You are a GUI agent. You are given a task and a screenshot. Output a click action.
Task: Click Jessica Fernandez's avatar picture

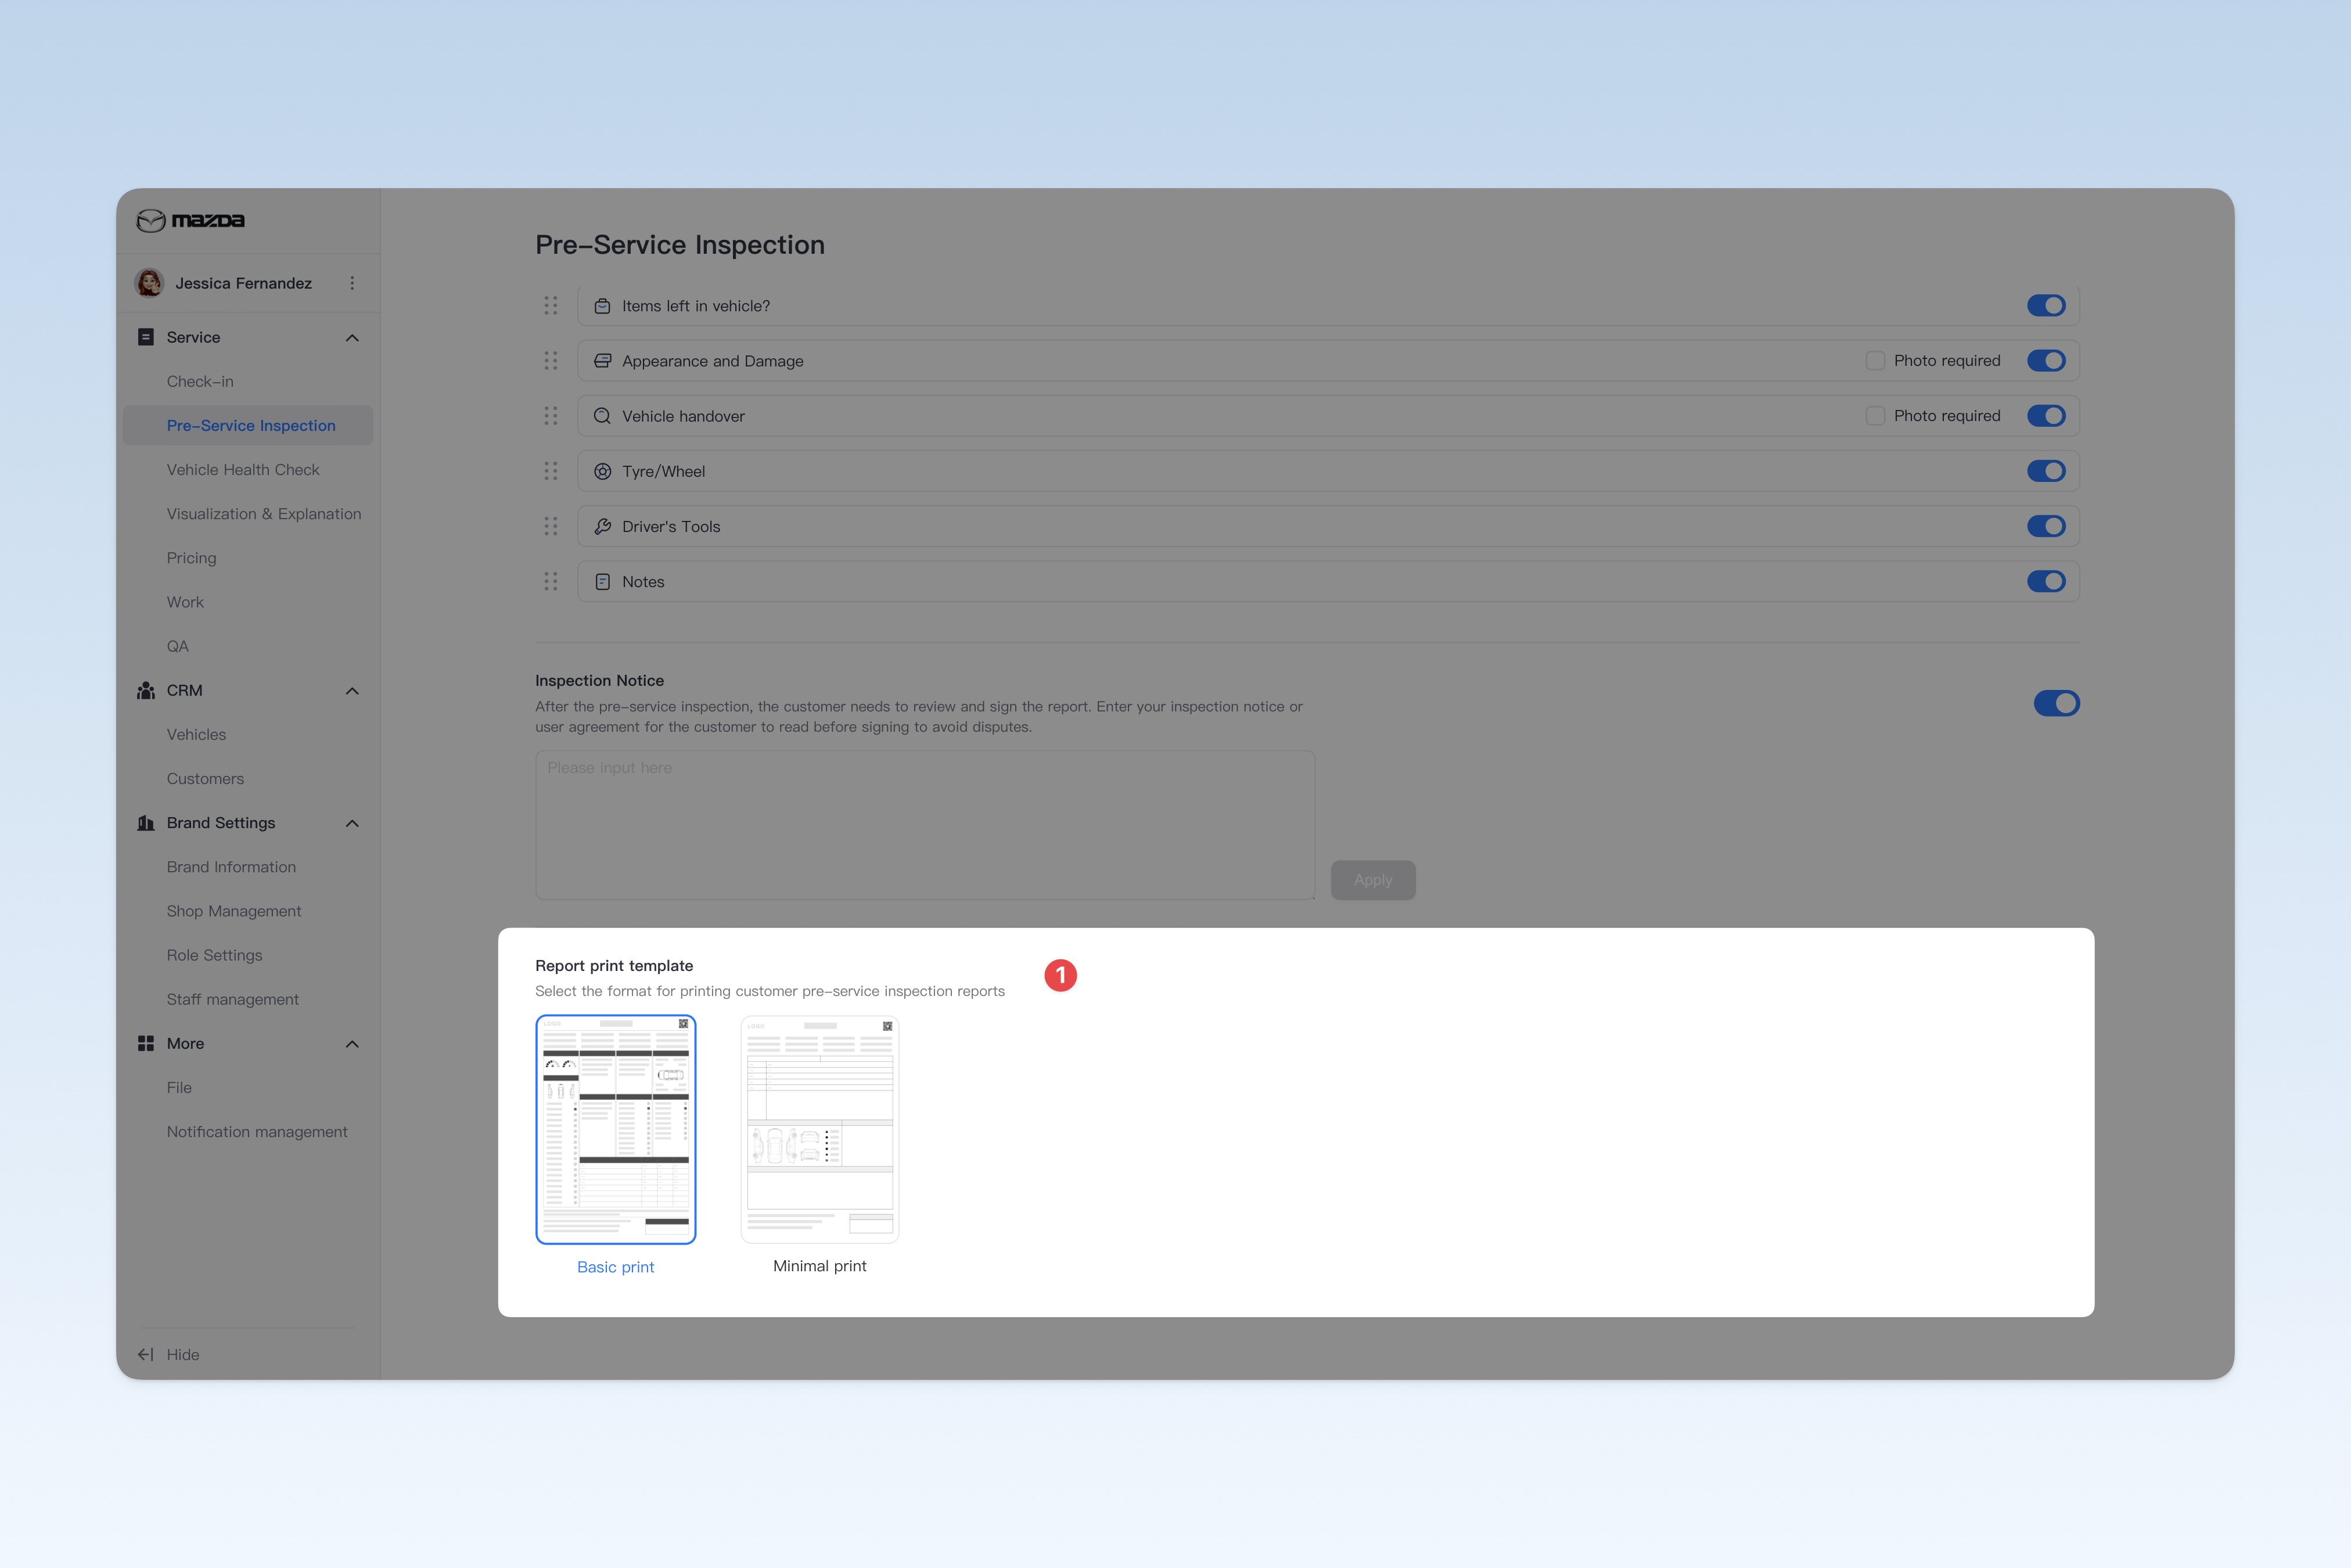[x=150, y=283]
